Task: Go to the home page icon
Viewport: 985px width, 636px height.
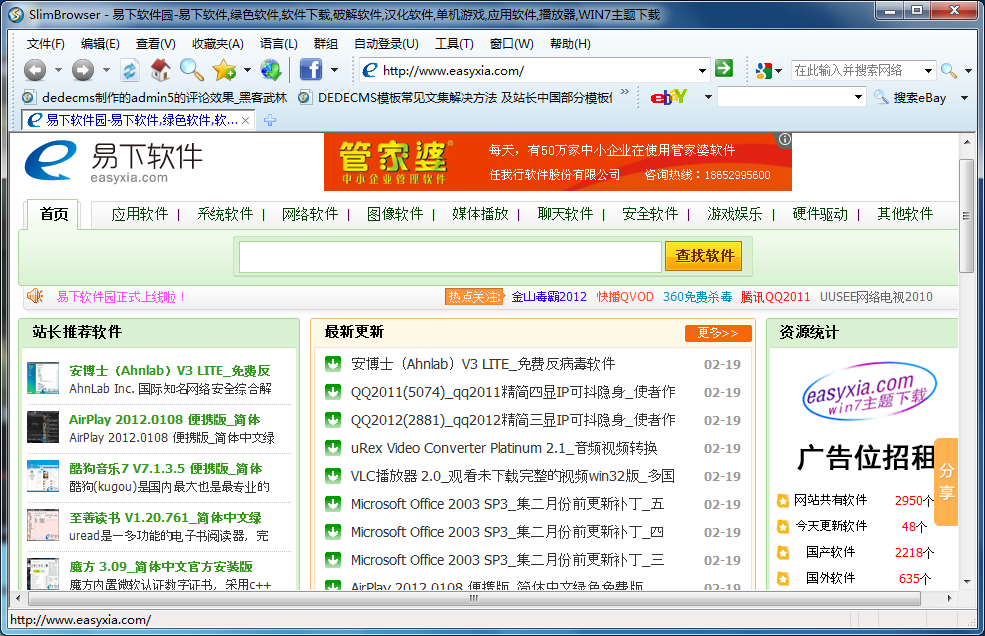Action: click(x=160, y=70)
